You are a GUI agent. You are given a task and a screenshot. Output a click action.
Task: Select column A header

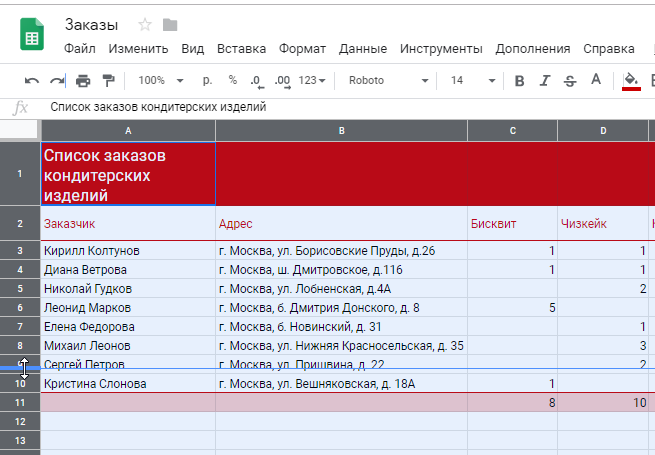click(128, 131)
